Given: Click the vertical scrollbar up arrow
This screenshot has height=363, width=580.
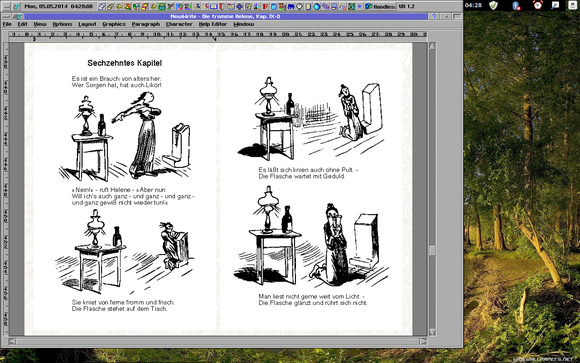Looking at the screenshot, I should 432,46.
